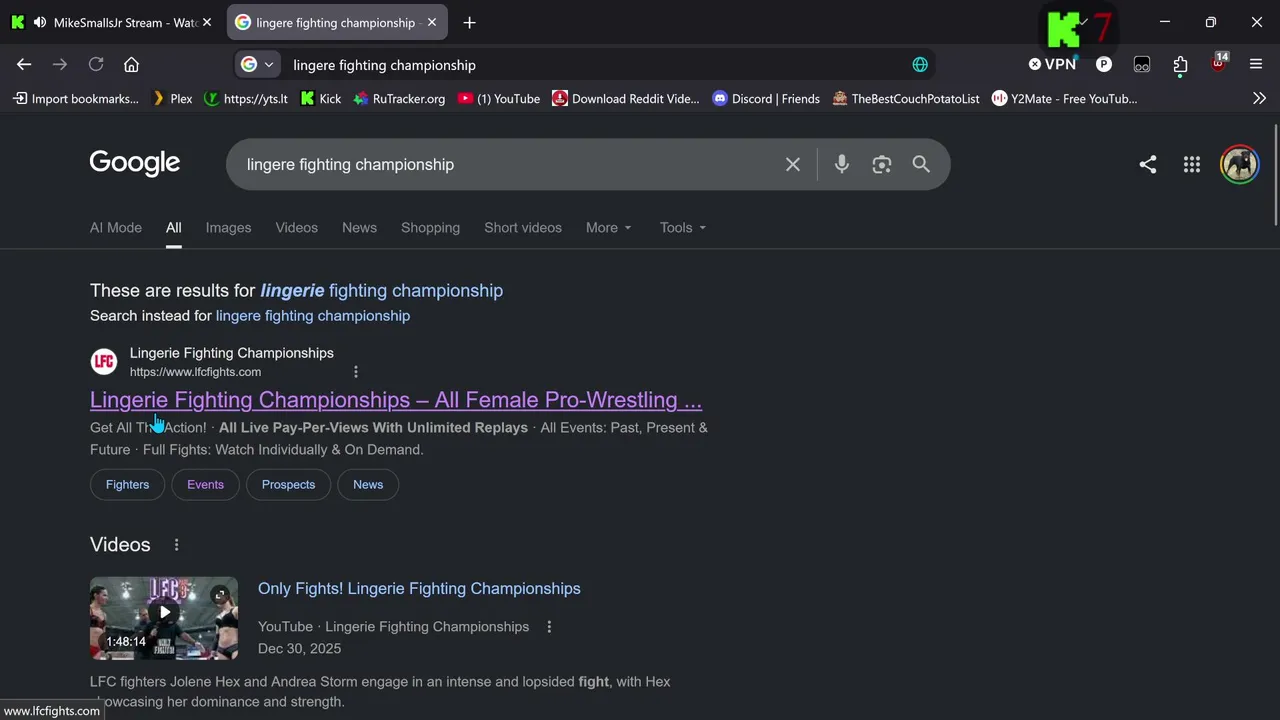Switch to Shopping results
Image resolution: width=1280 pixels, height=720 pixels.
pyautogui.click(x=430, y=227)
